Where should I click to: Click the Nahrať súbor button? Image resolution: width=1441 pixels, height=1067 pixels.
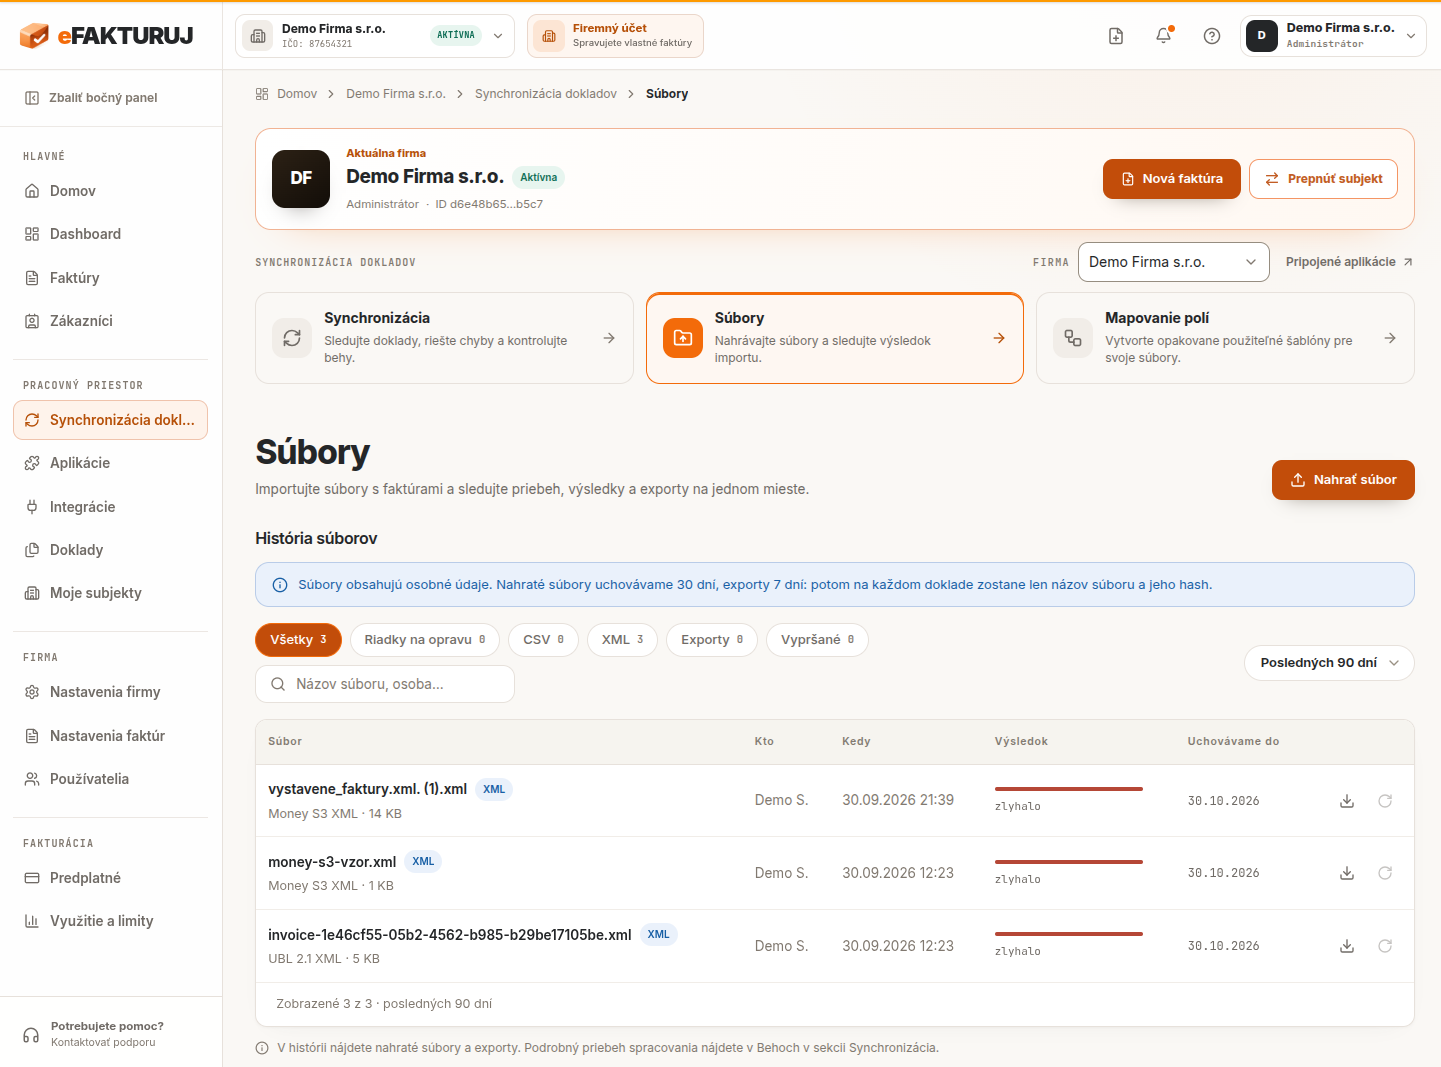click(1343, 480)
